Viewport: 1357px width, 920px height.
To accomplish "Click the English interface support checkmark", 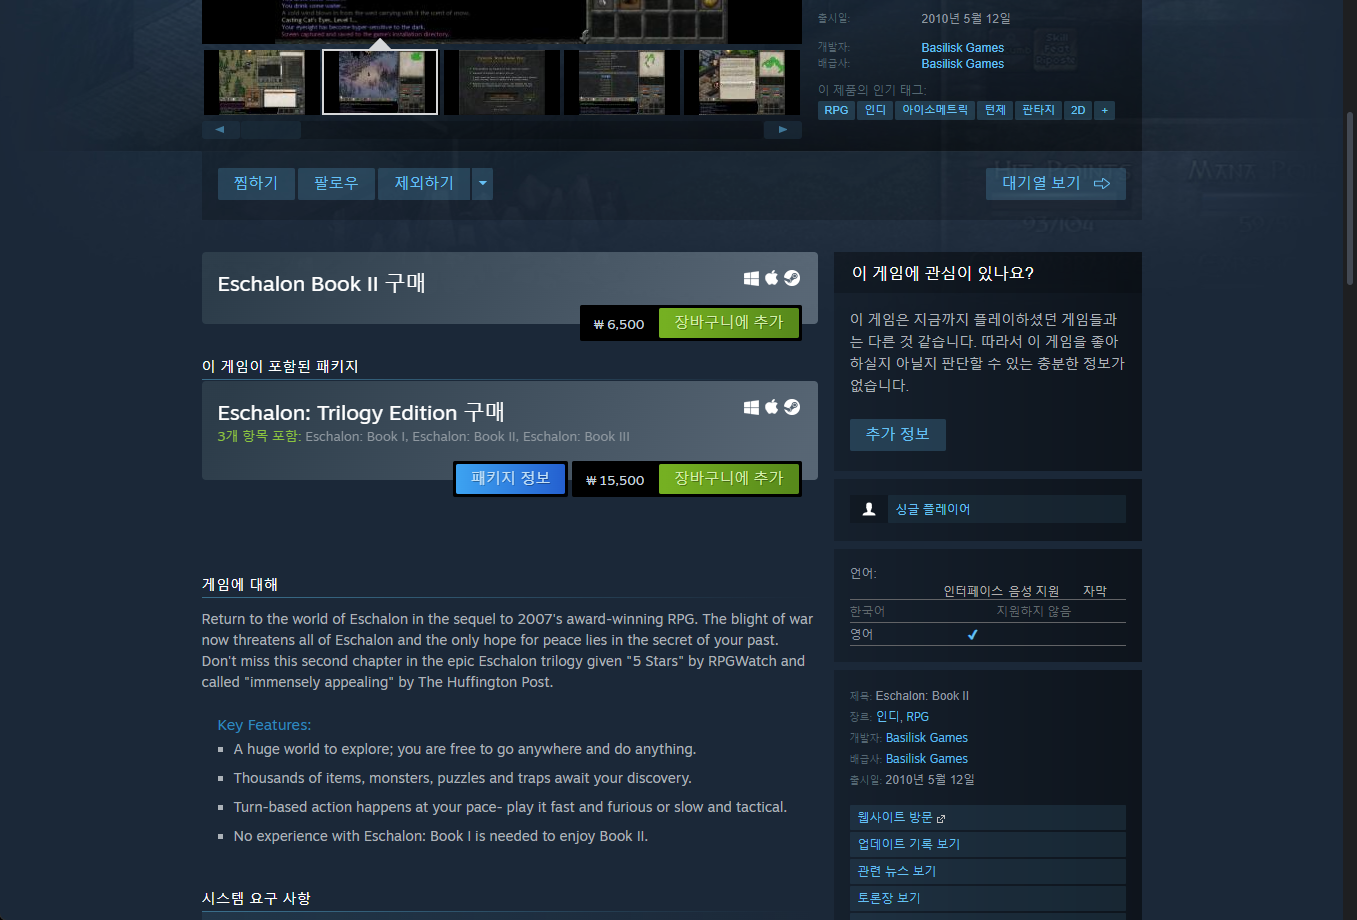I will click(972, 634).
